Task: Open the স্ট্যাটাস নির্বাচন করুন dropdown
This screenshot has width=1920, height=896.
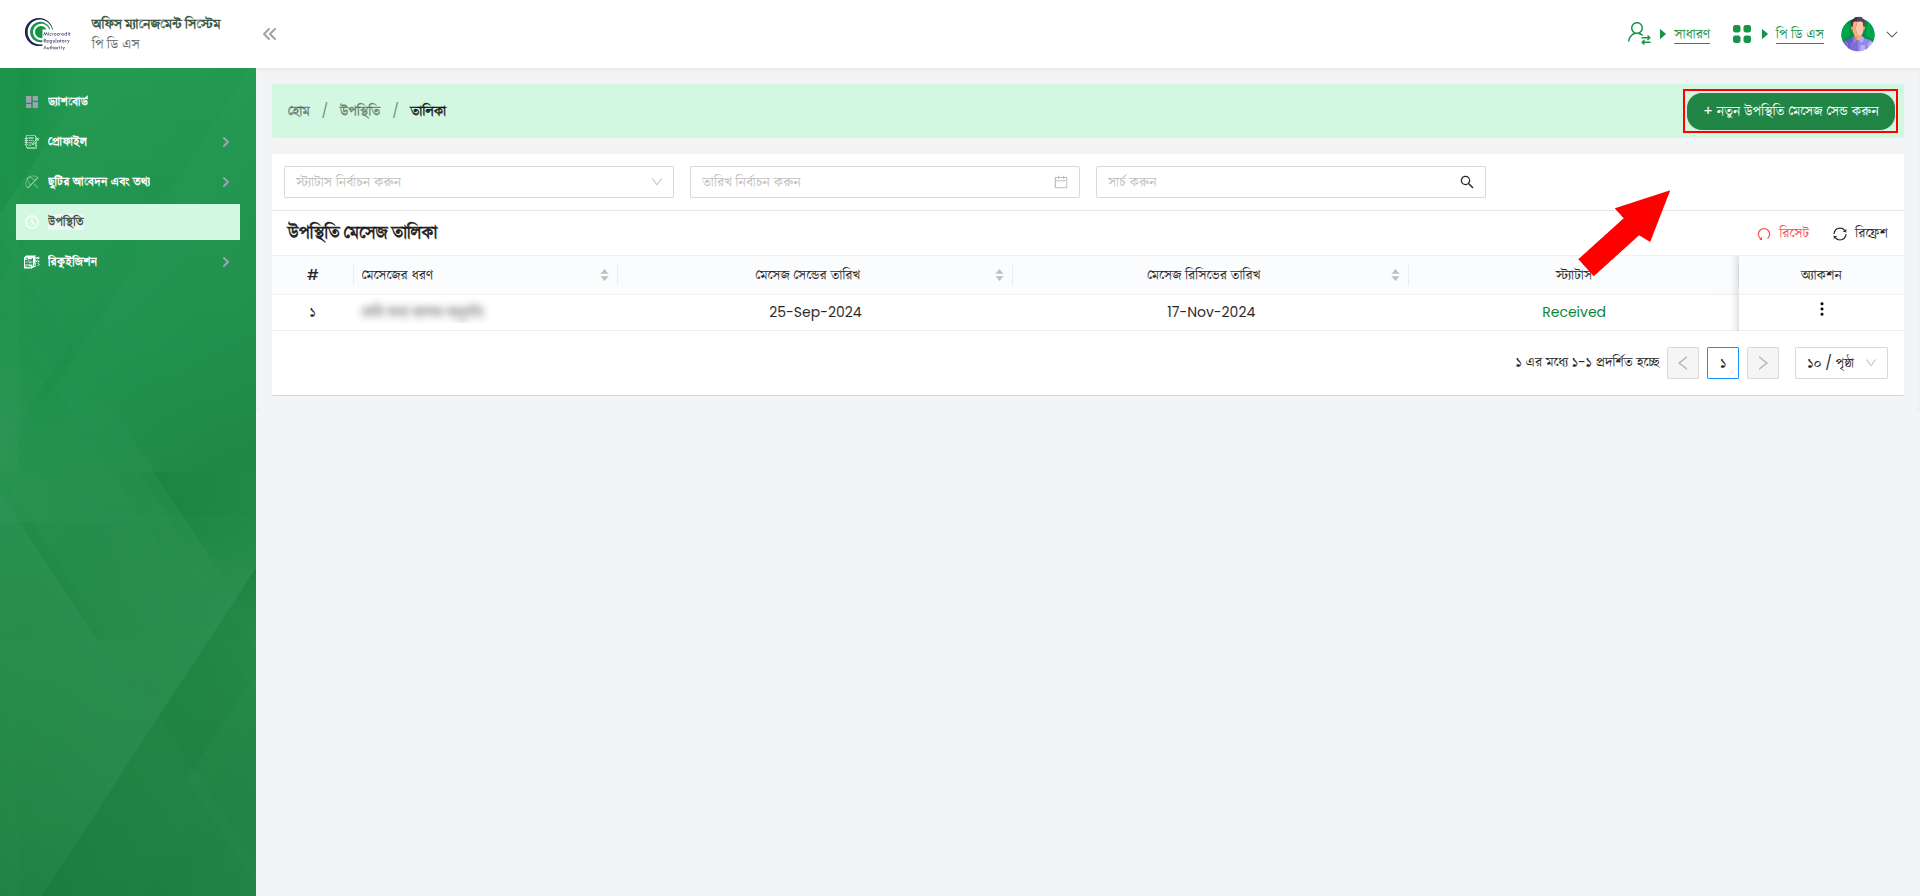Action: (x=479, y=182)
